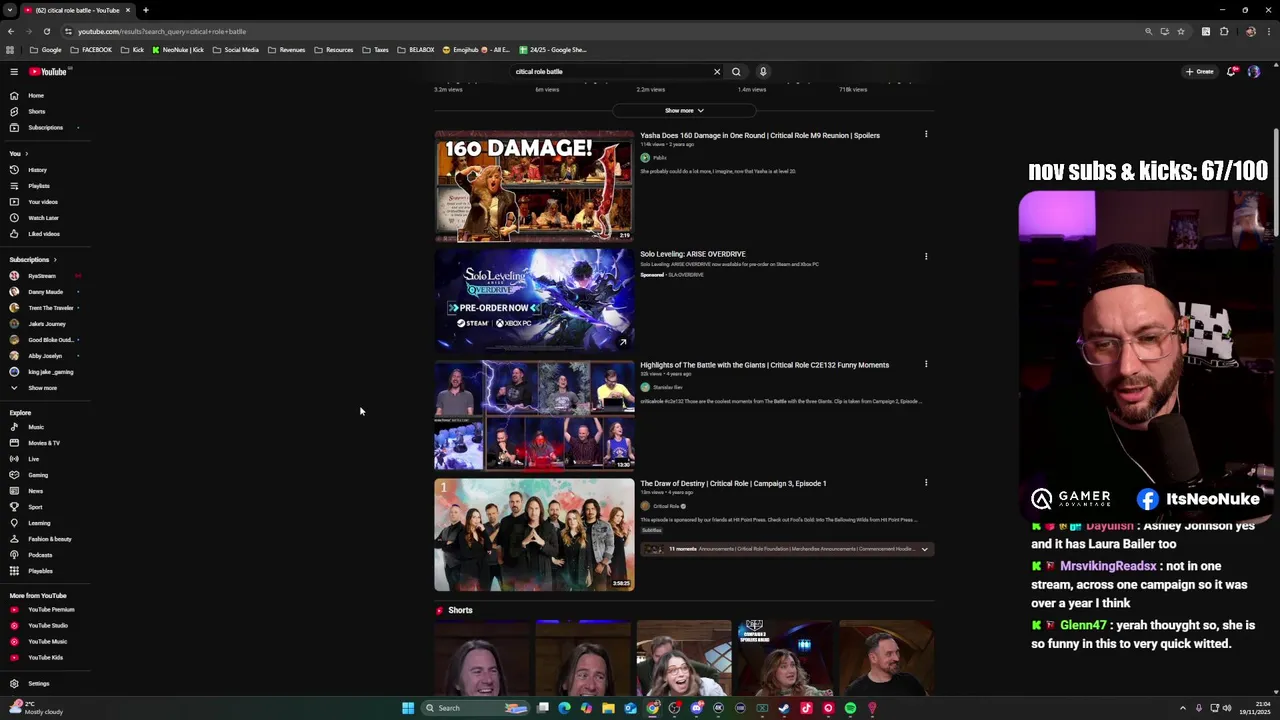Open options for The Draw of Destiny video
This screenshot has height=720, width=1280.
point(926,482)
